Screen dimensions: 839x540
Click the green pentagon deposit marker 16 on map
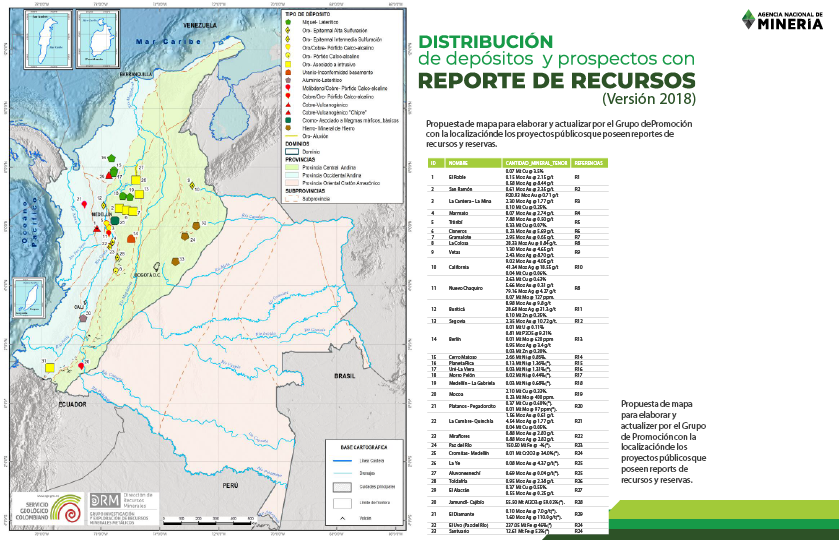111,158
